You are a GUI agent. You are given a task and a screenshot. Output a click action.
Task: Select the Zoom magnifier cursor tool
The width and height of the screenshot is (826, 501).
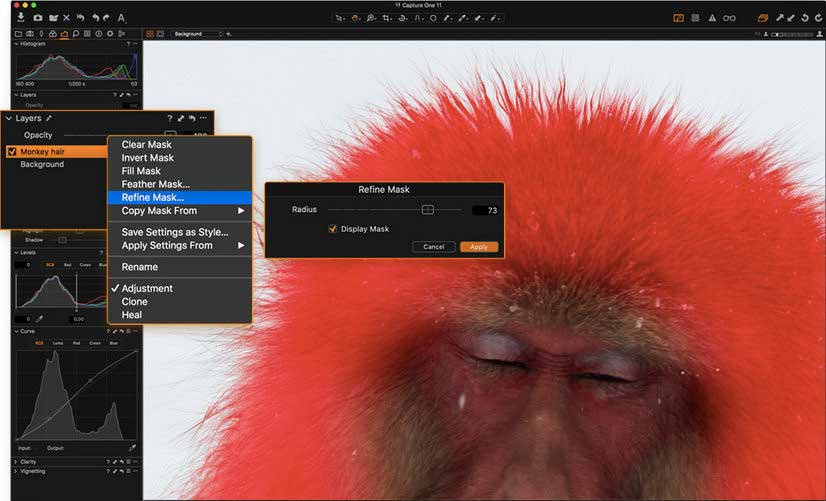[x=371, y=18]
